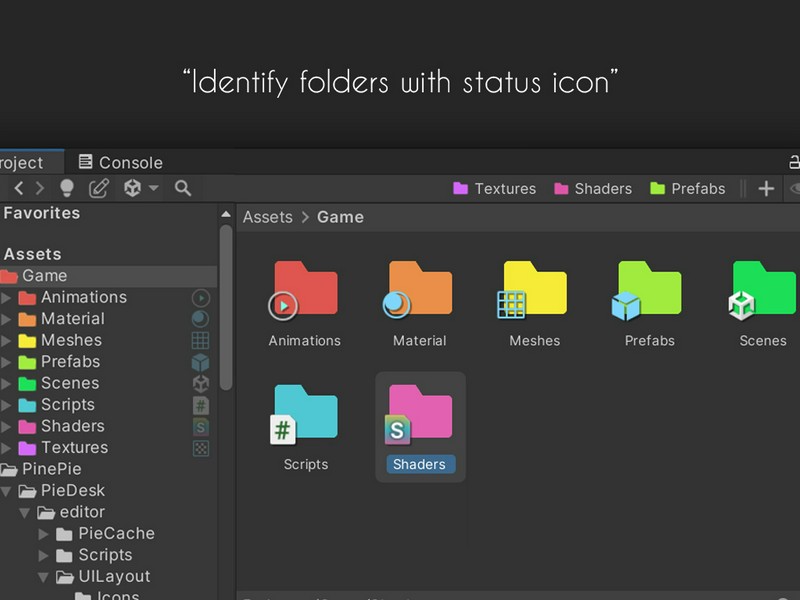The width and height of the screenshot is (800, 600).
Task: Select Scenes folder in the tree
Action: tap(70, 383)
